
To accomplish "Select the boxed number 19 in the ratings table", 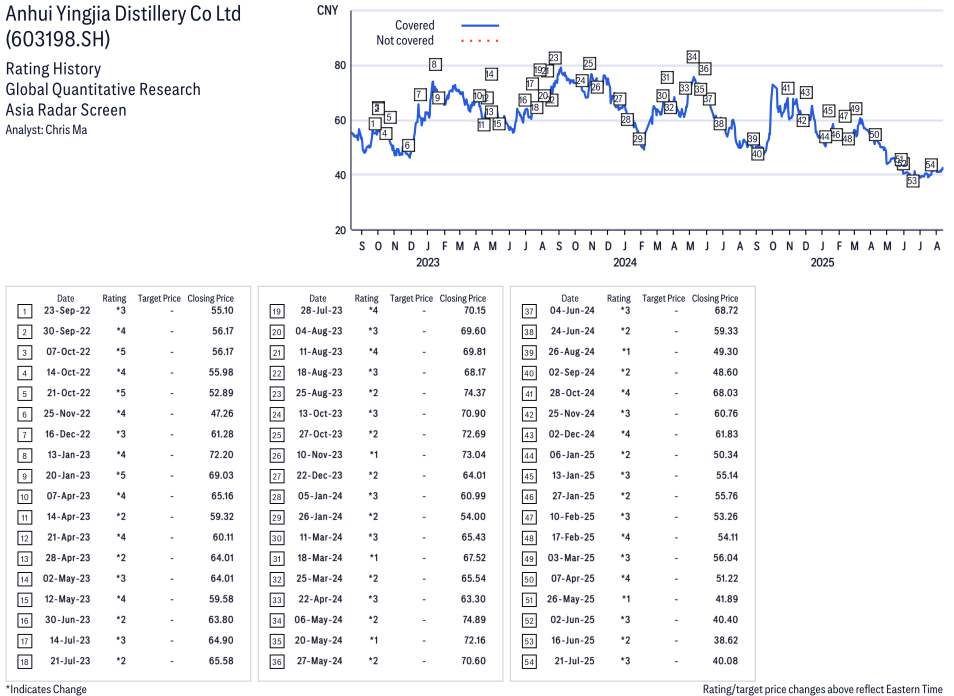I will point(277,311).
